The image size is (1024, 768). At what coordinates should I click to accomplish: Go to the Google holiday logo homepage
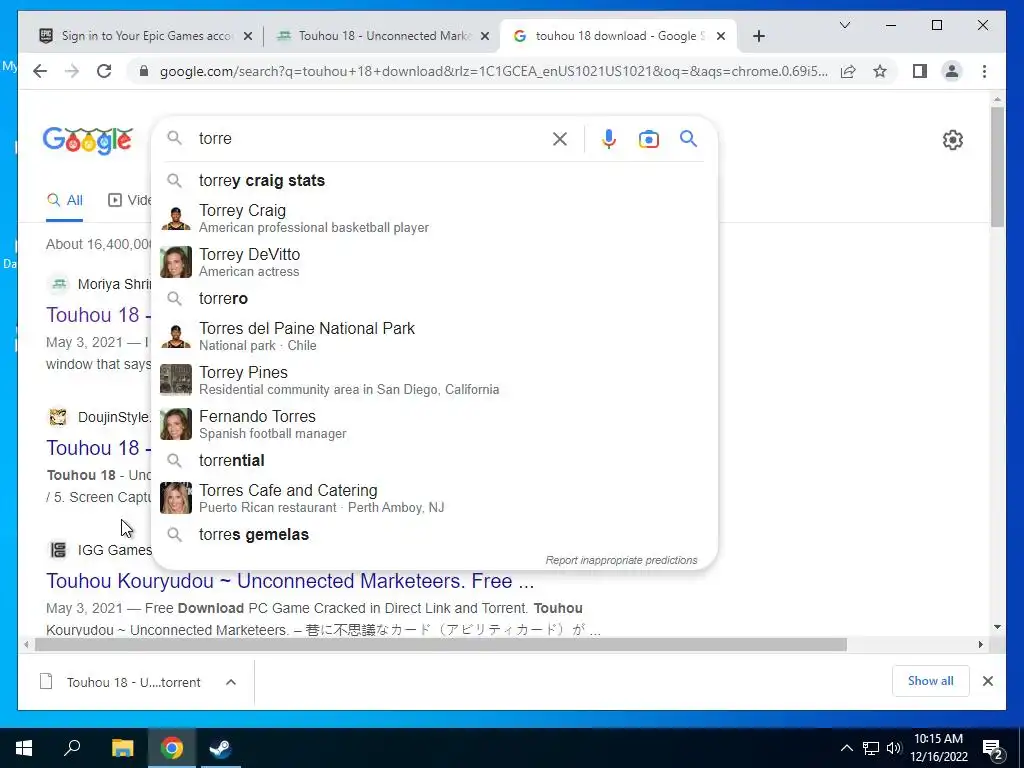pyautogui.click(x=88, y=140)
